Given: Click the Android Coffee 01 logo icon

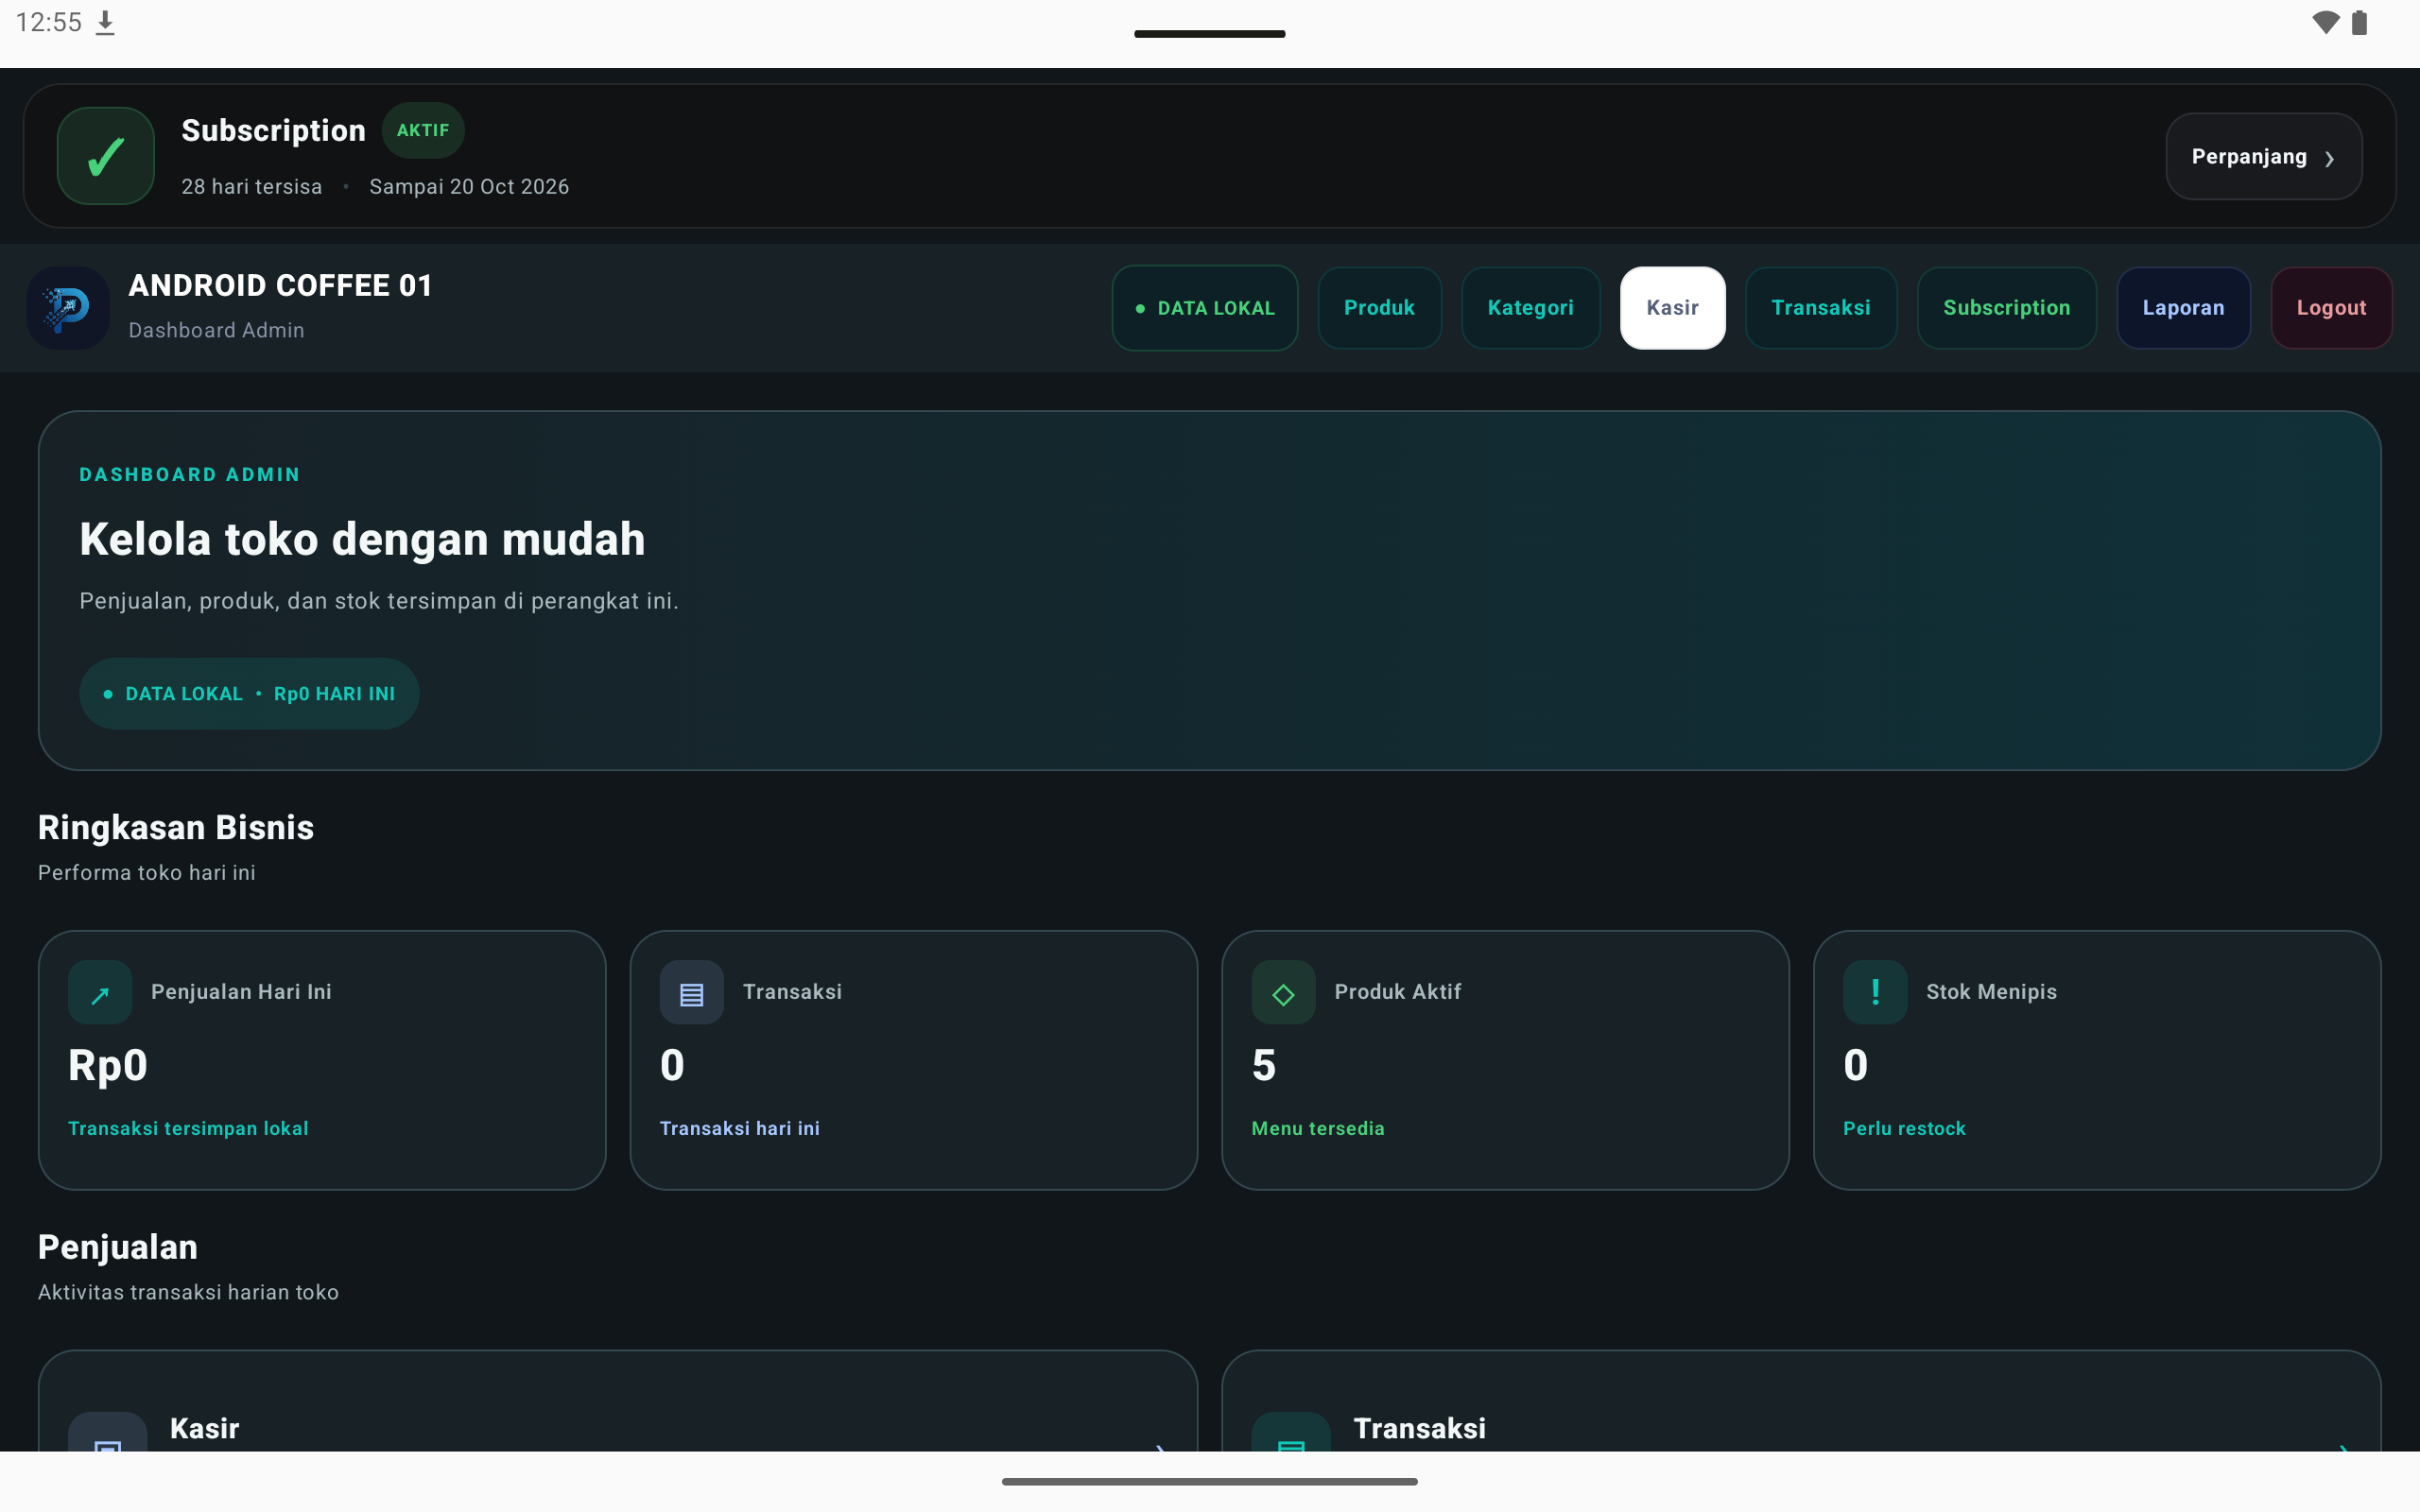Looking at the screenshot, I should tap(68, 308).
